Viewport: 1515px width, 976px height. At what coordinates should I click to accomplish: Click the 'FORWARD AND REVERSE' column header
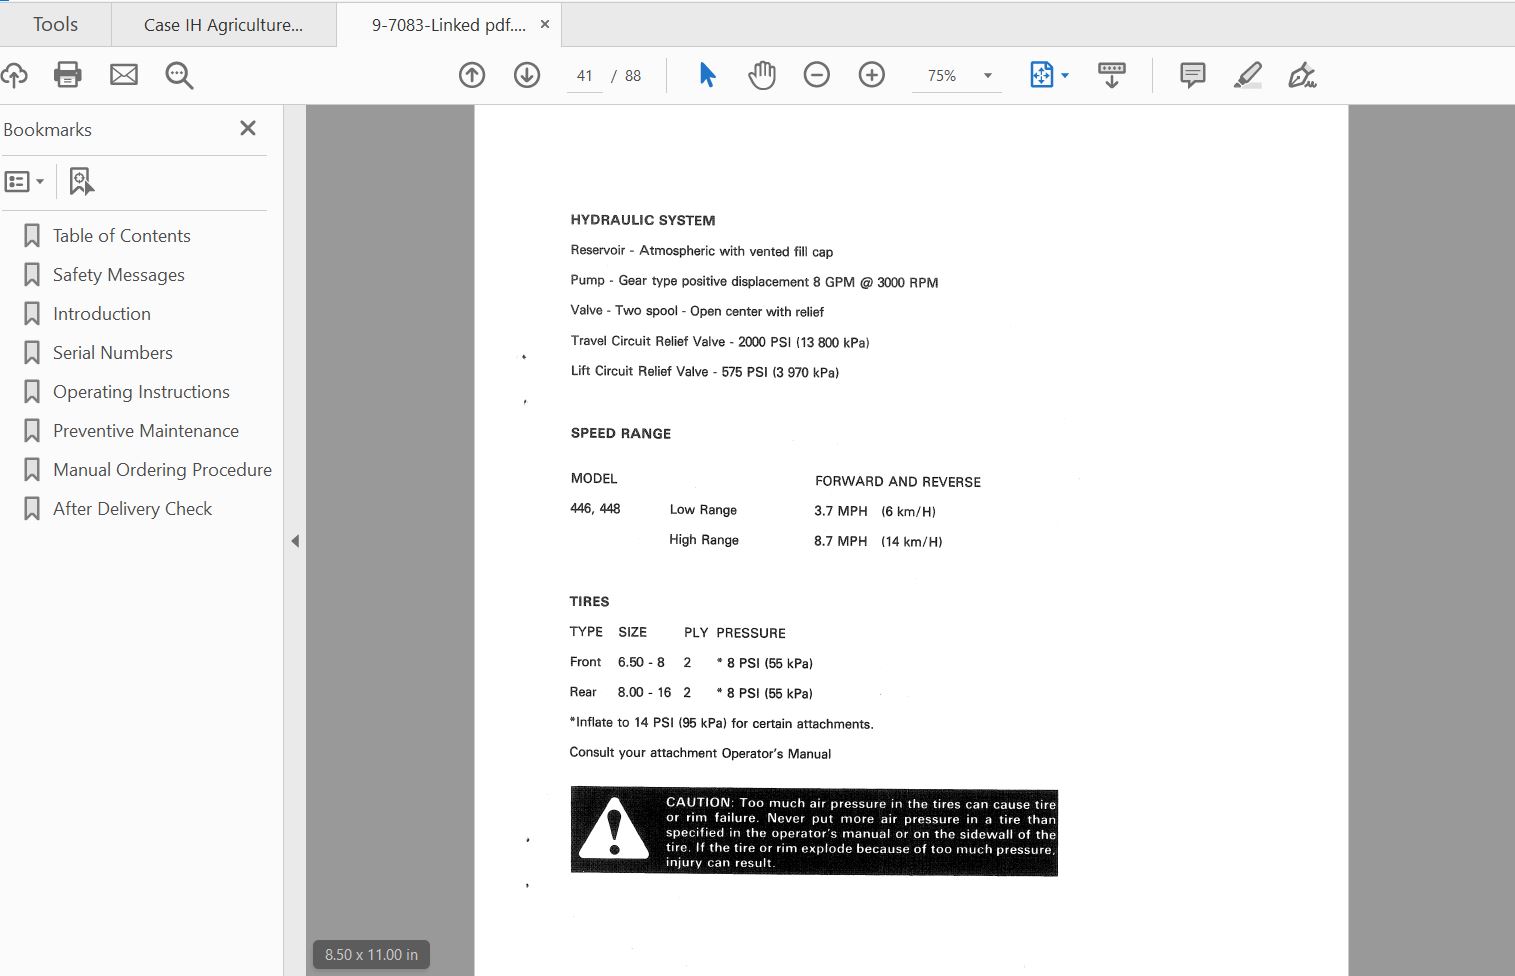coord(898,482)
